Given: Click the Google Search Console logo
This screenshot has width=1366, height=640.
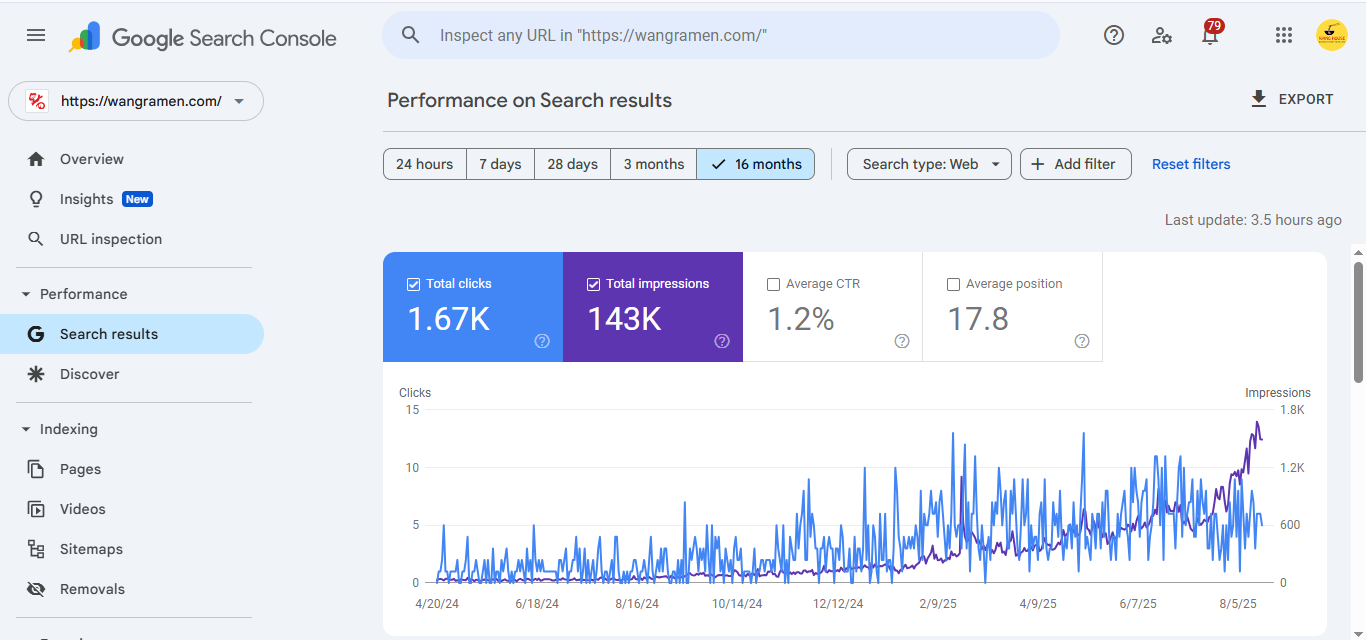Looking at the screenshot, I should click(202, 37).
